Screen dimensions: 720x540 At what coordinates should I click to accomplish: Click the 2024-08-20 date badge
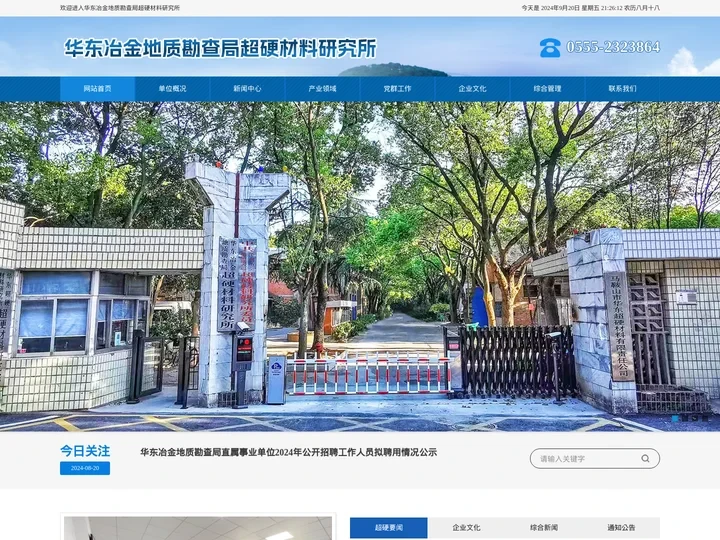point(85,468)
